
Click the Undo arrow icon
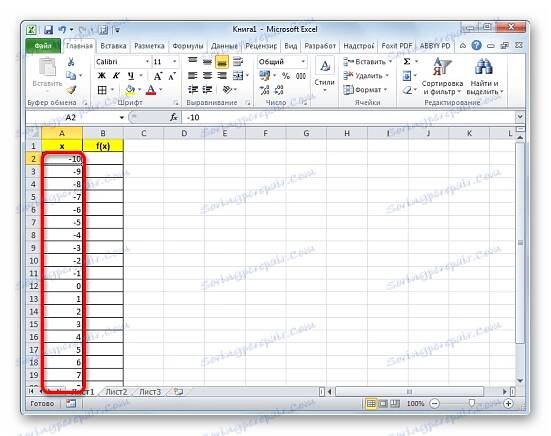click(63, 30)
